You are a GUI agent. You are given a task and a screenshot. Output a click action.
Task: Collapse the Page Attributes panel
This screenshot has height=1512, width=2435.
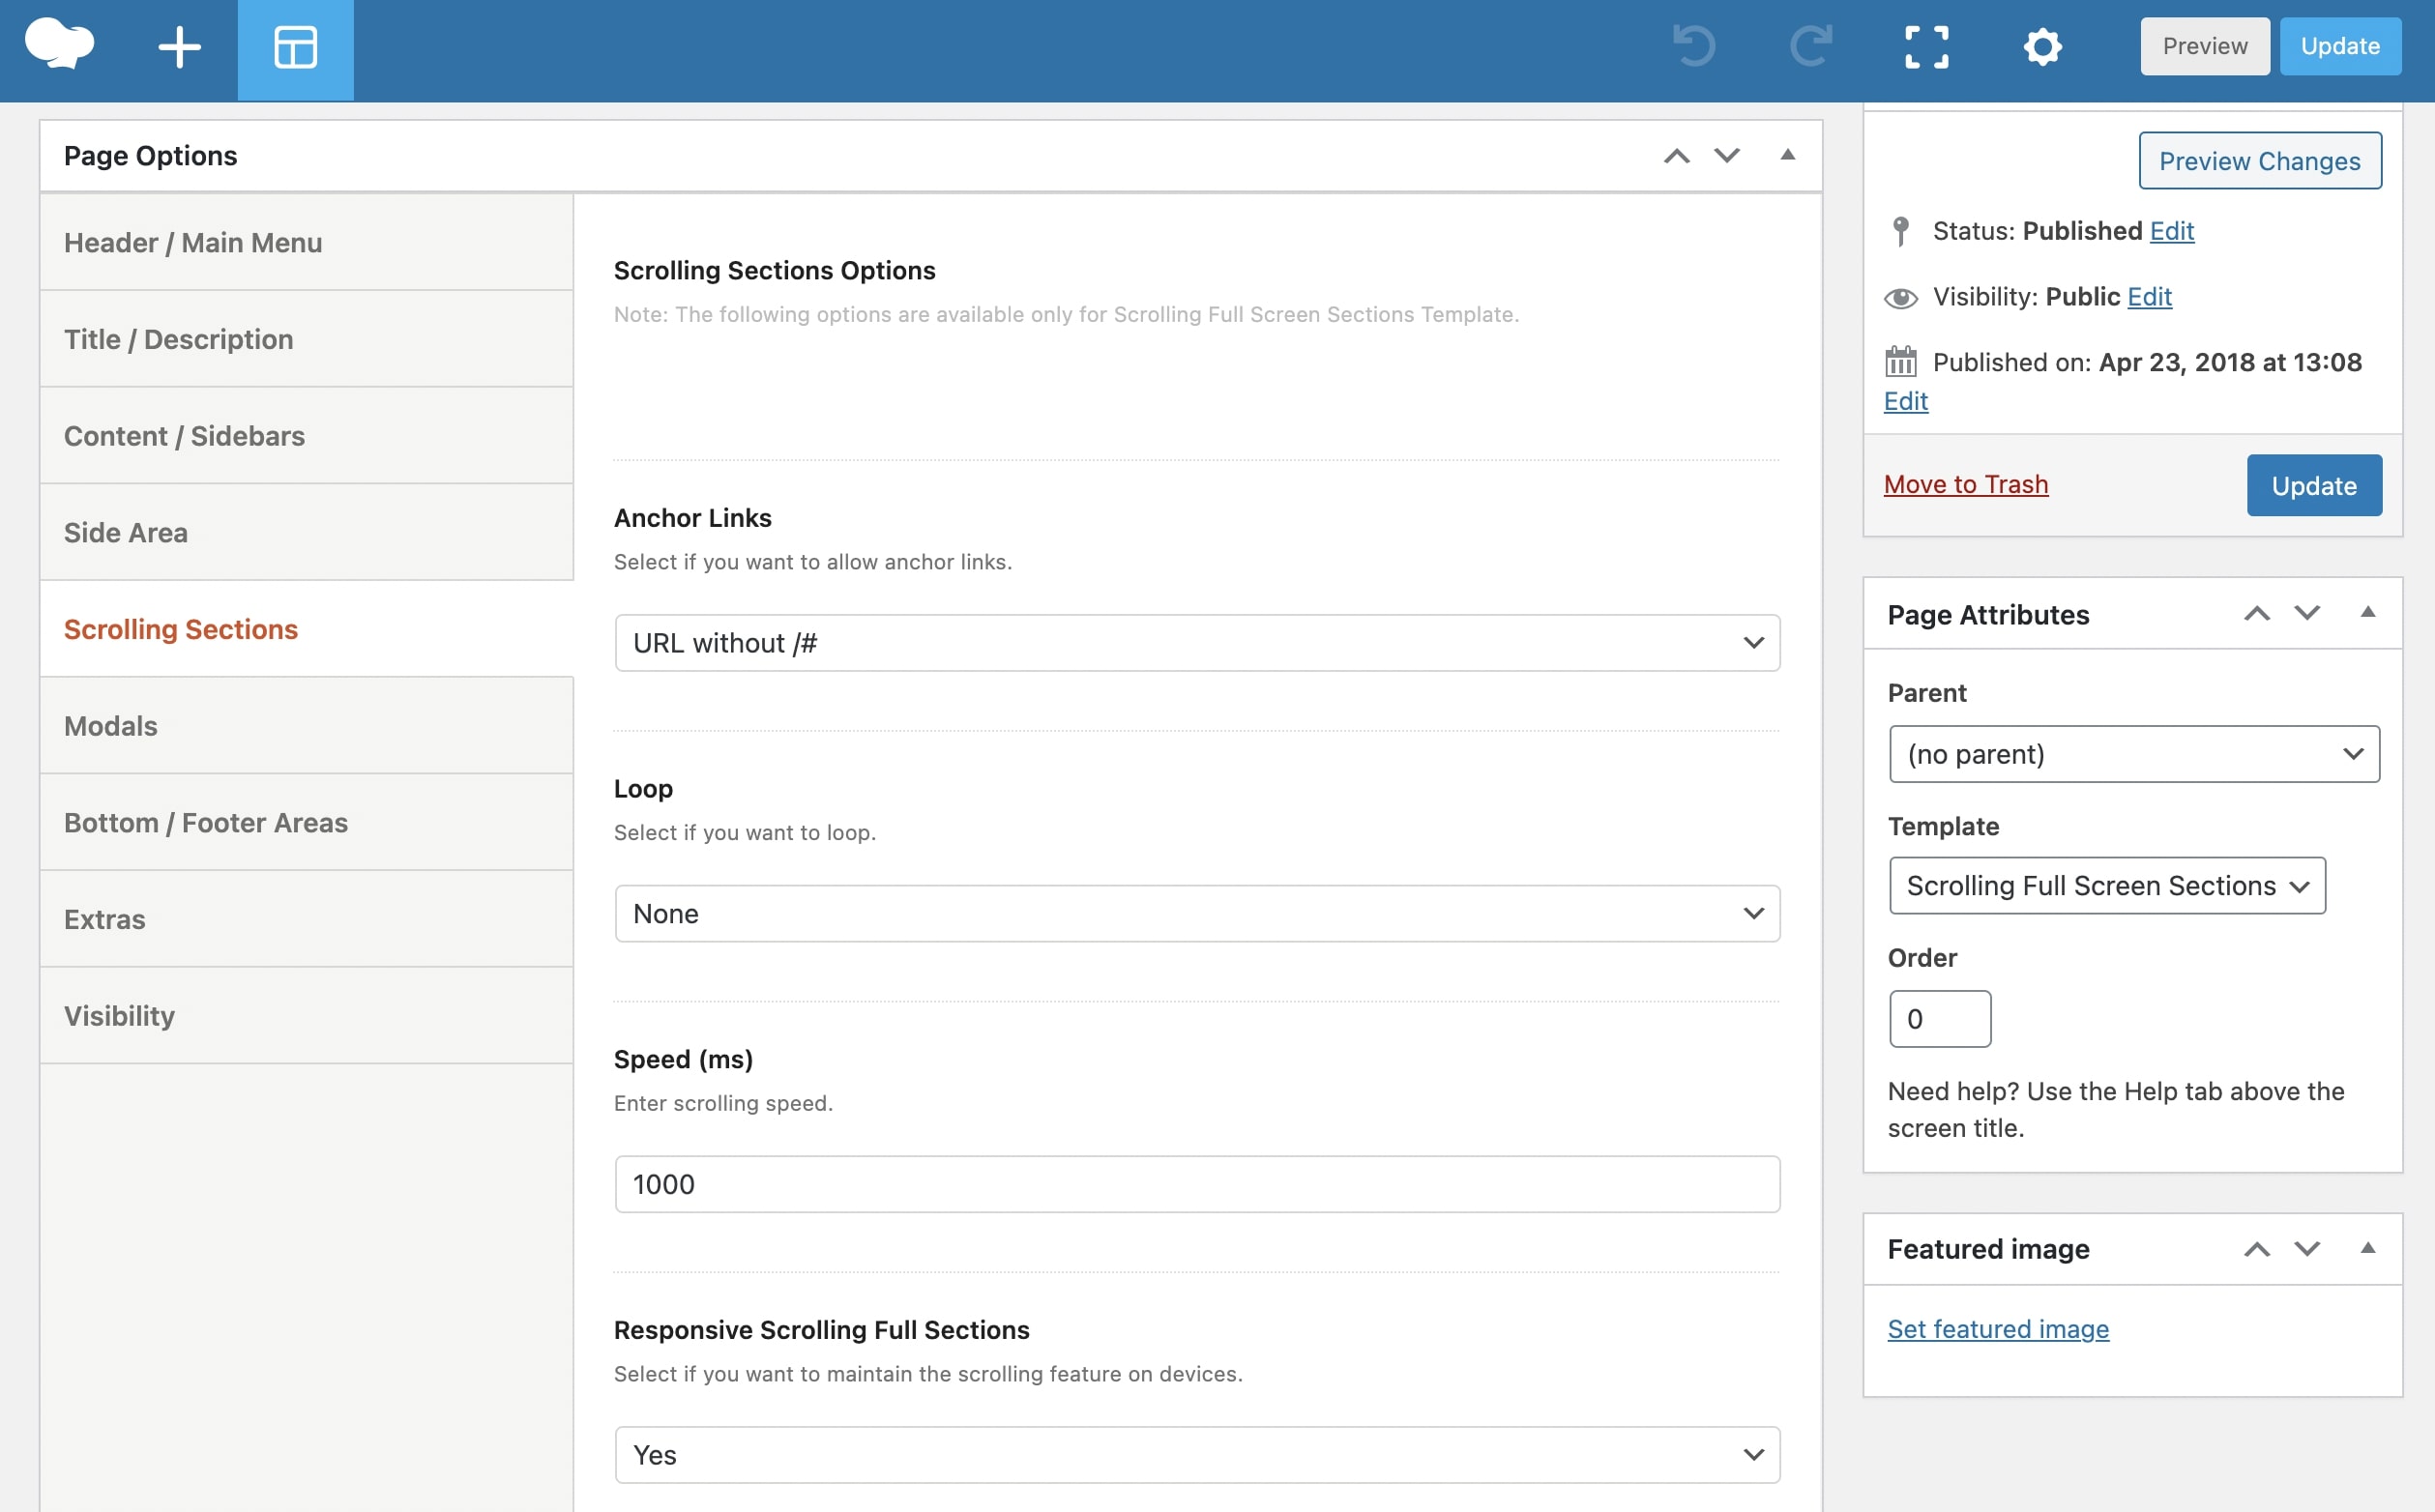(2367, 613)
